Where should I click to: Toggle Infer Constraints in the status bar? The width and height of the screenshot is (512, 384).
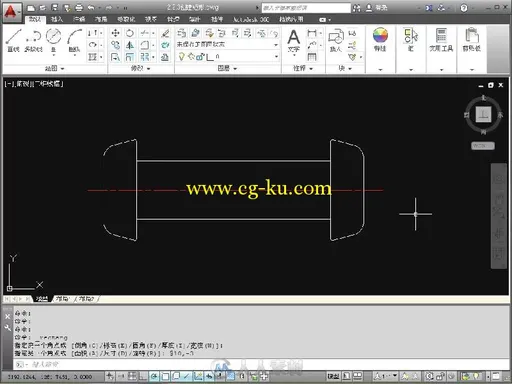click(x=110, y=376)
